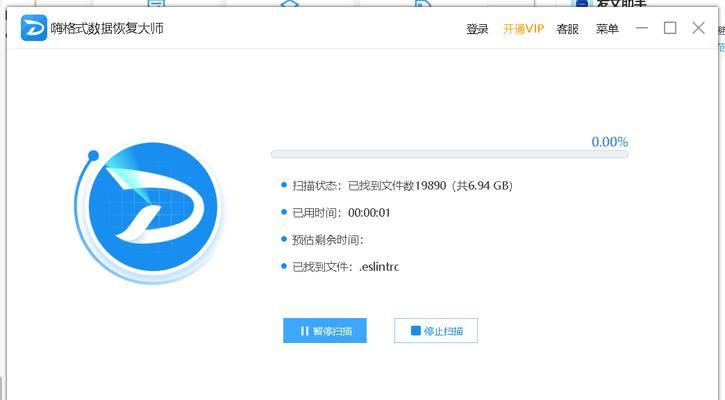Maximize the data recovery window
Viewport: 725px width, 400px height.
click(670, 28)
